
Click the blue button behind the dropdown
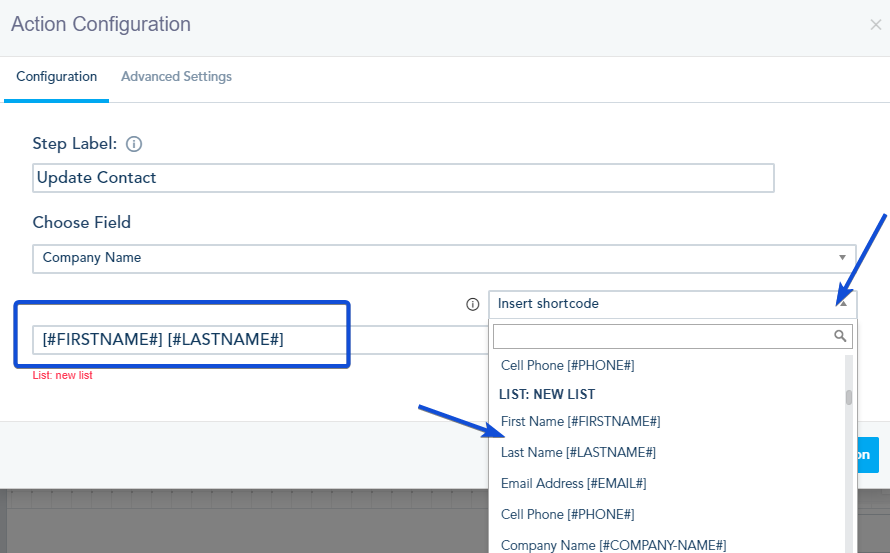pos(865,454)
